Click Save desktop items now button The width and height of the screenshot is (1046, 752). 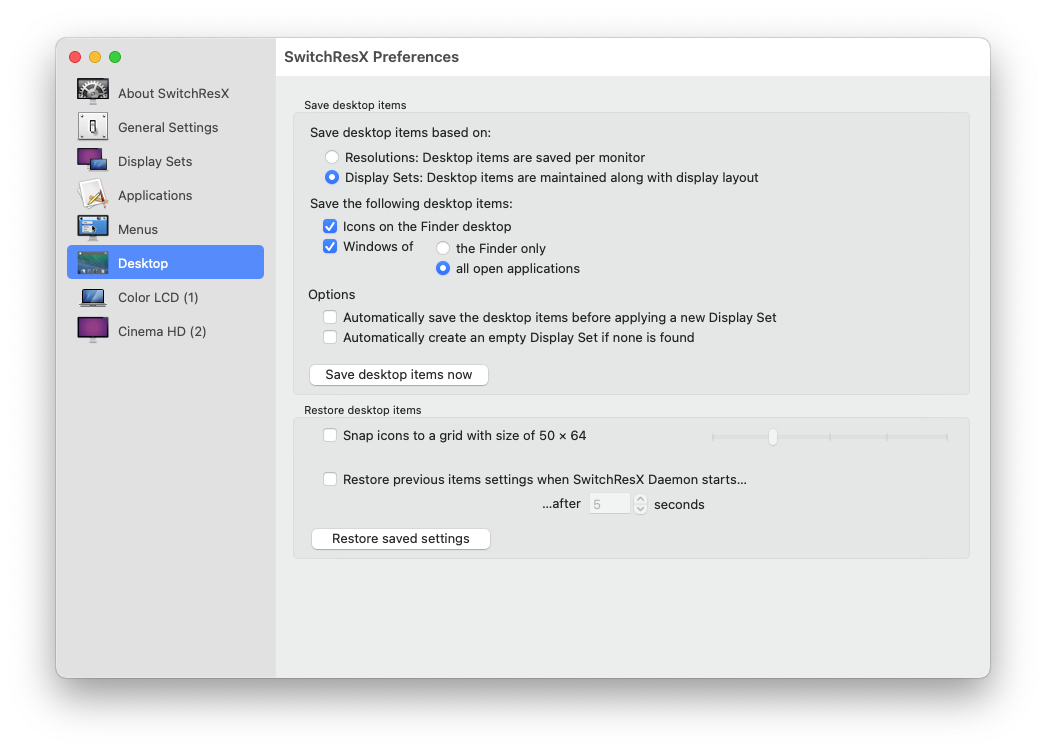(399, 374)
